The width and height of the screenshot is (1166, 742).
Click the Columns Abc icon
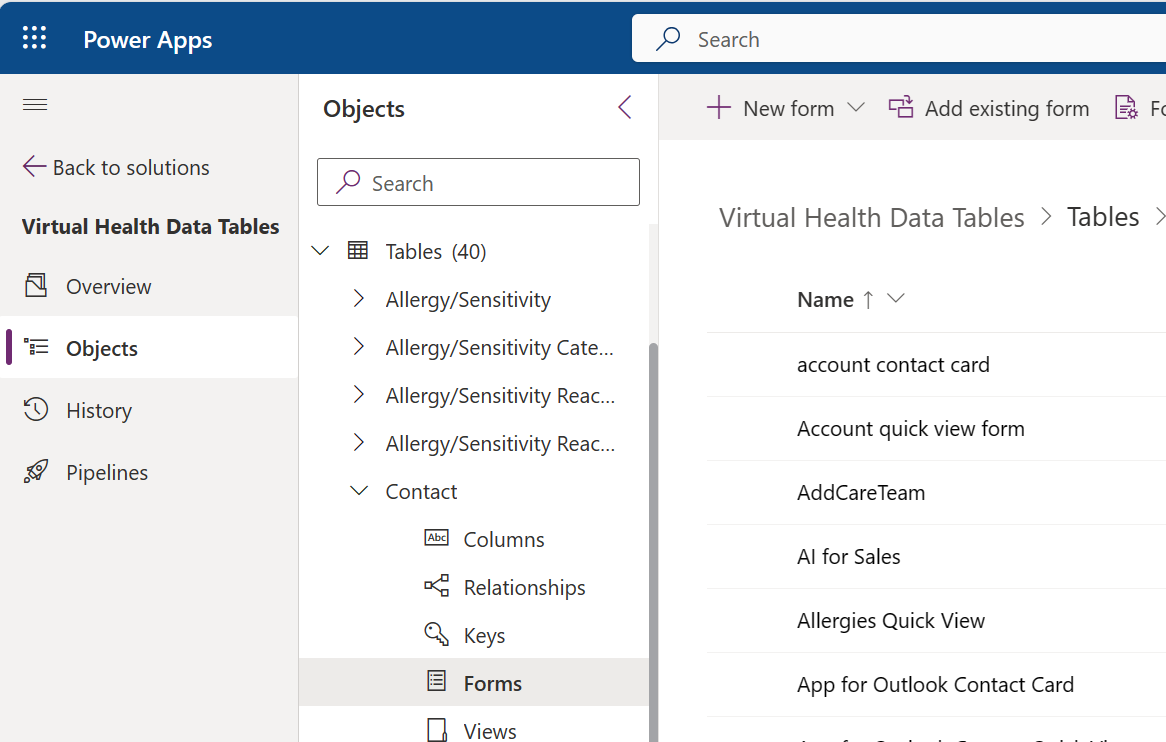coord(437,537)
